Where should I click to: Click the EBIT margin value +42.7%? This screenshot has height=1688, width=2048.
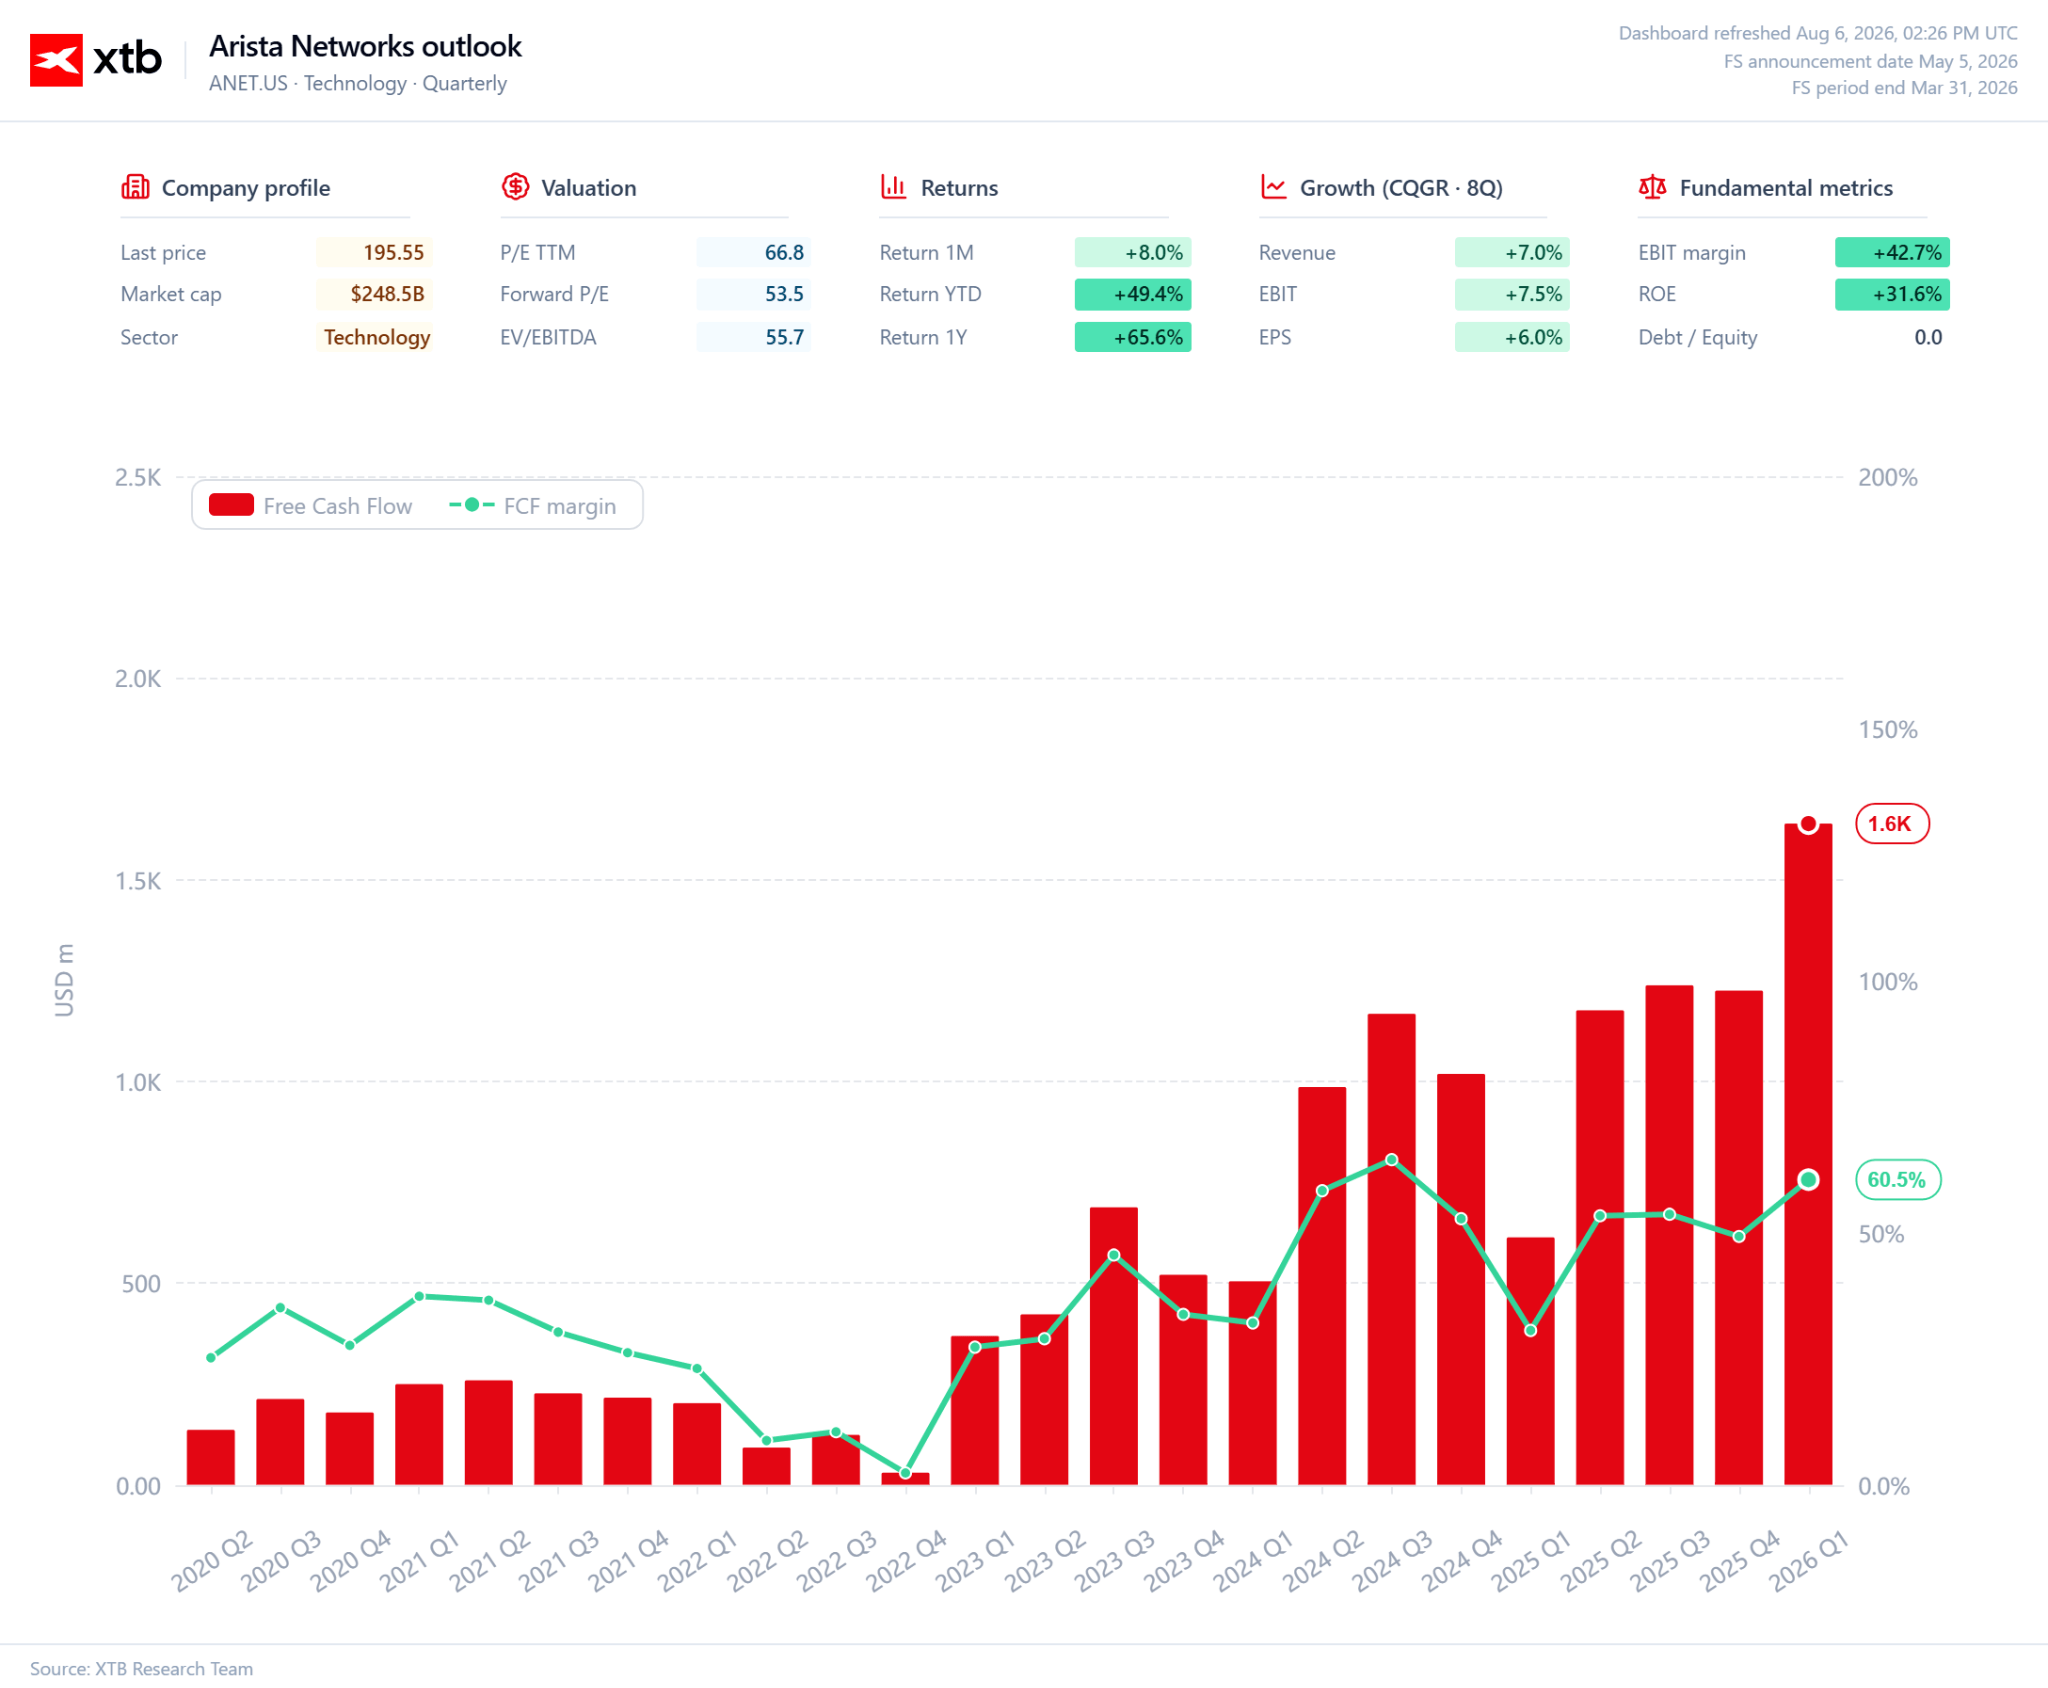[1892, 252]
